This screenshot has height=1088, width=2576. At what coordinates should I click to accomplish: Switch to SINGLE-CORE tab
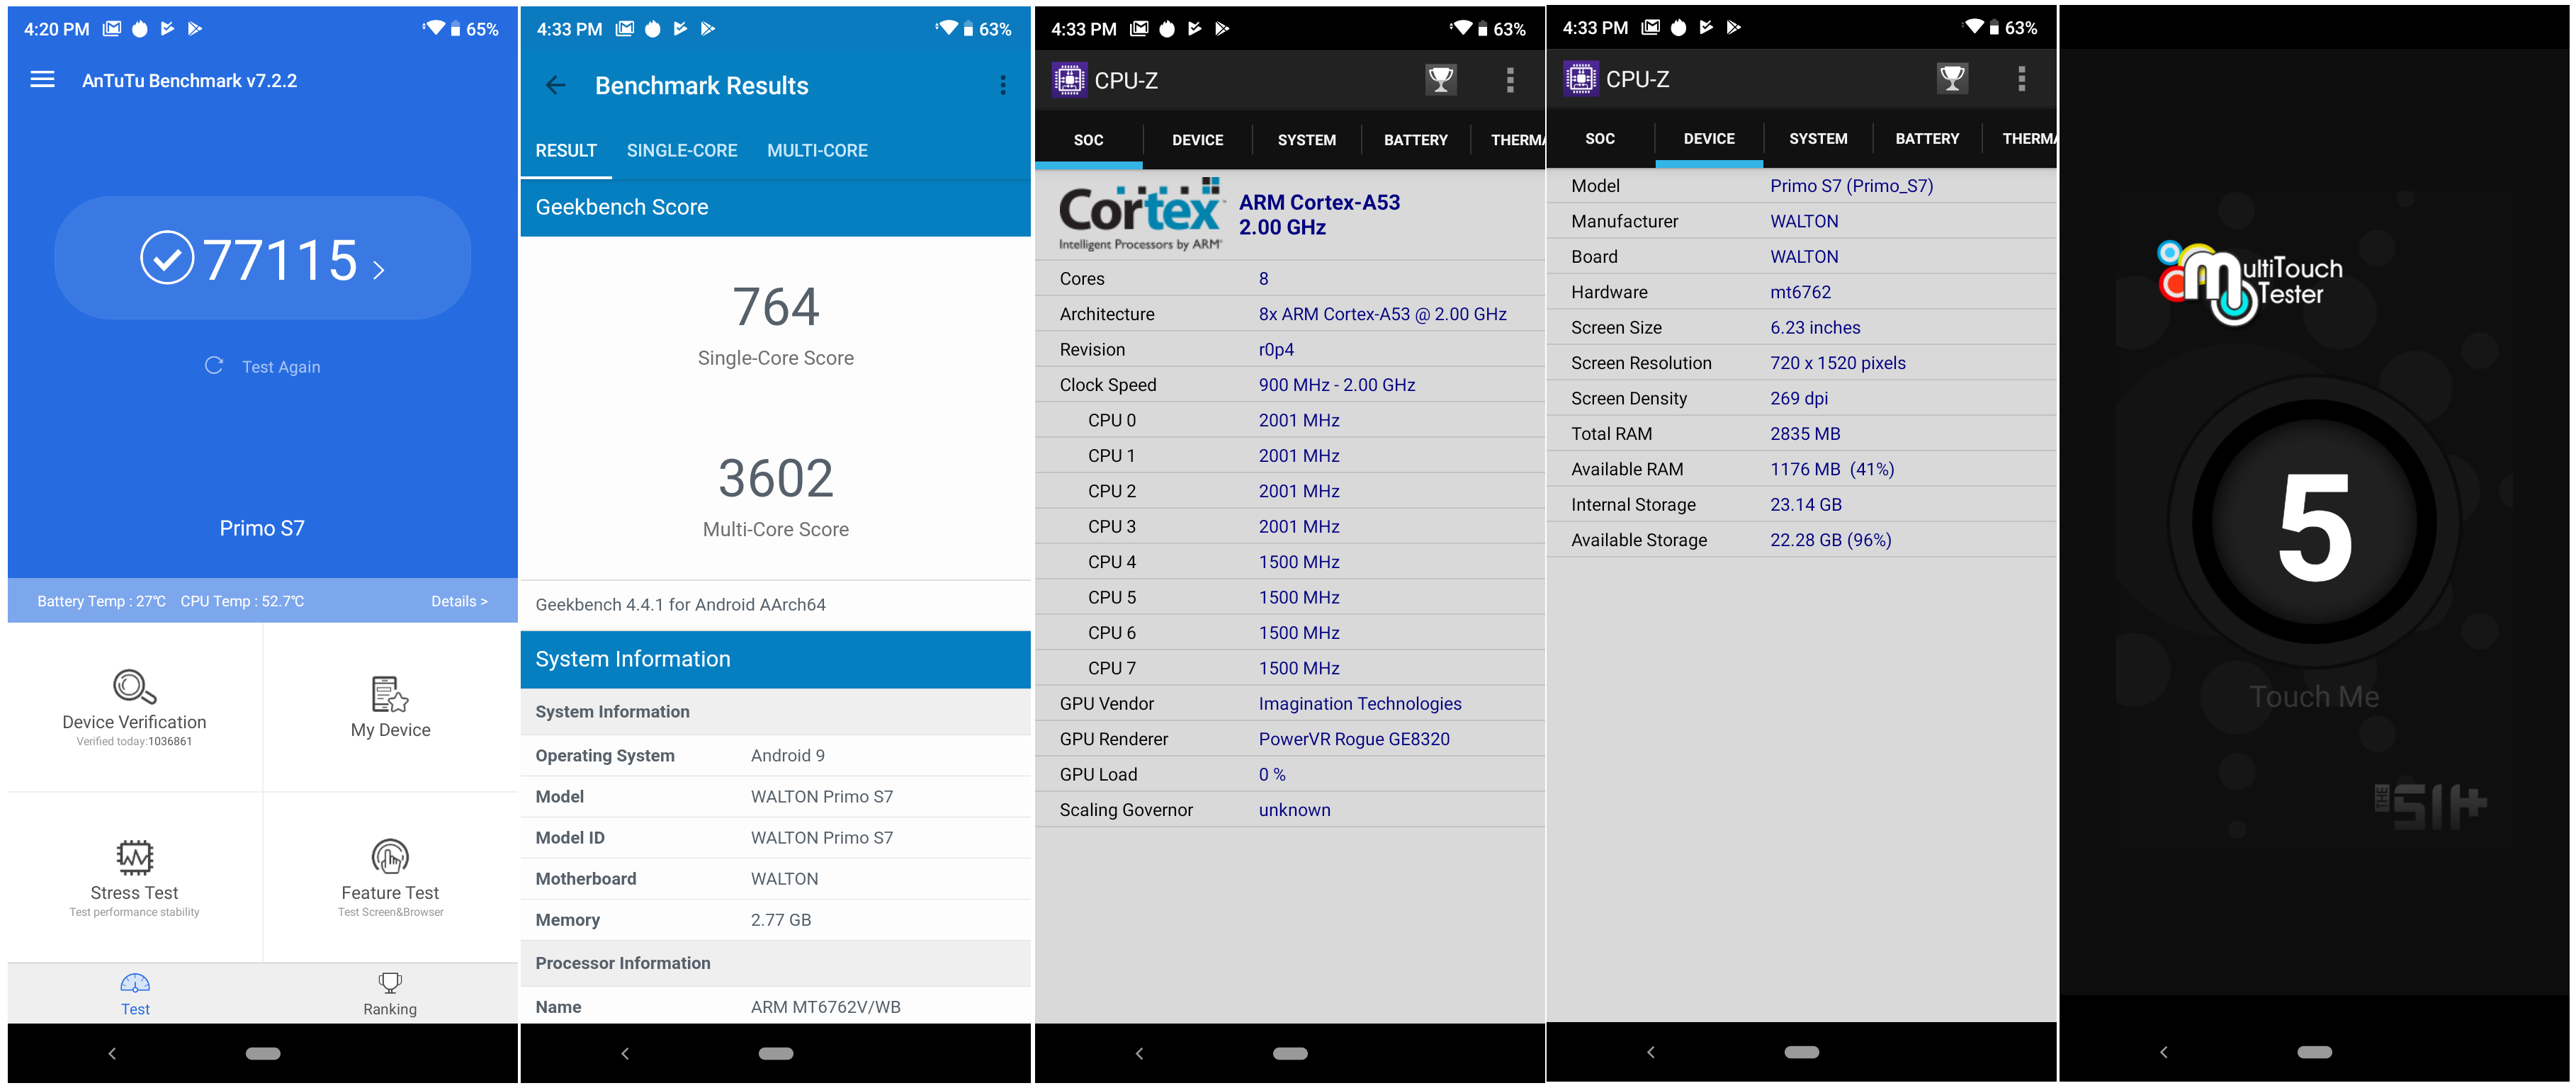tap(681, 151)
